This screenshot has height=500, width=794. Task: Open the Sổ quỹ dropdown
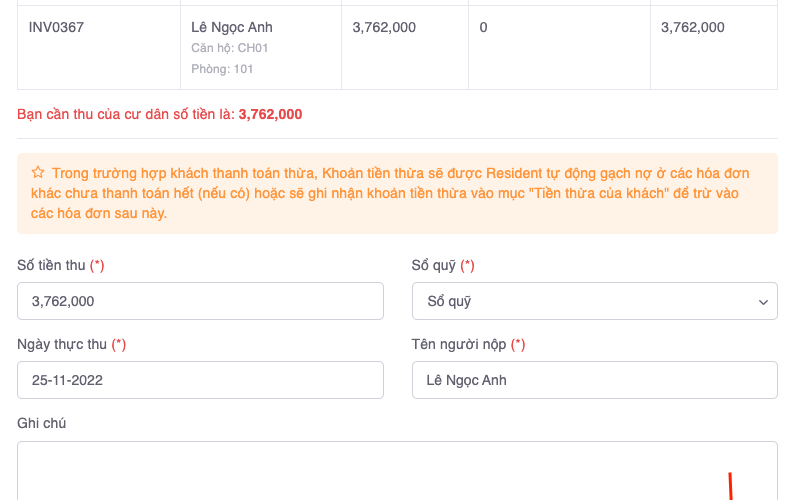(x=594, y=301)
